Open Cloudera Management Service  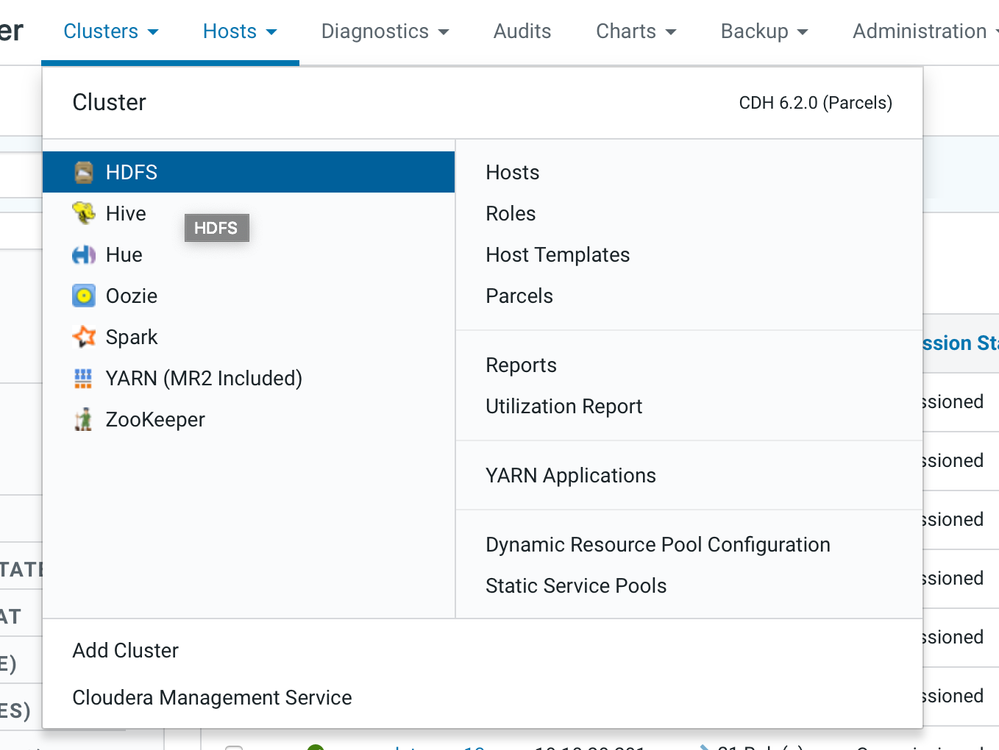click(x=212, y=697)
